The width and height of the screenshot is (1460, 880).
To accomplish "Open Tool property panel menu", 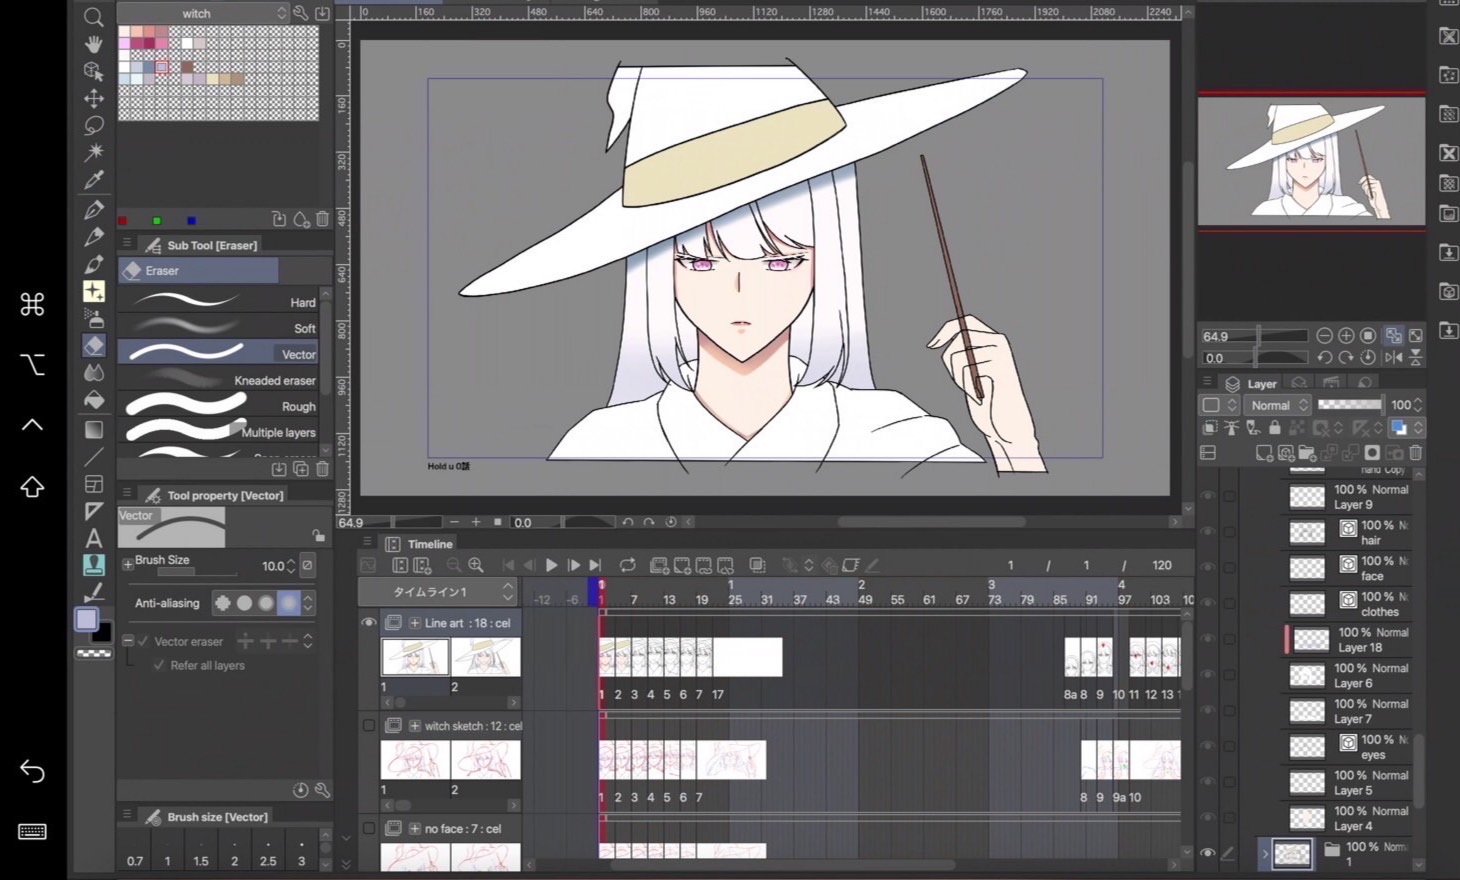I will tap(127, 493).
